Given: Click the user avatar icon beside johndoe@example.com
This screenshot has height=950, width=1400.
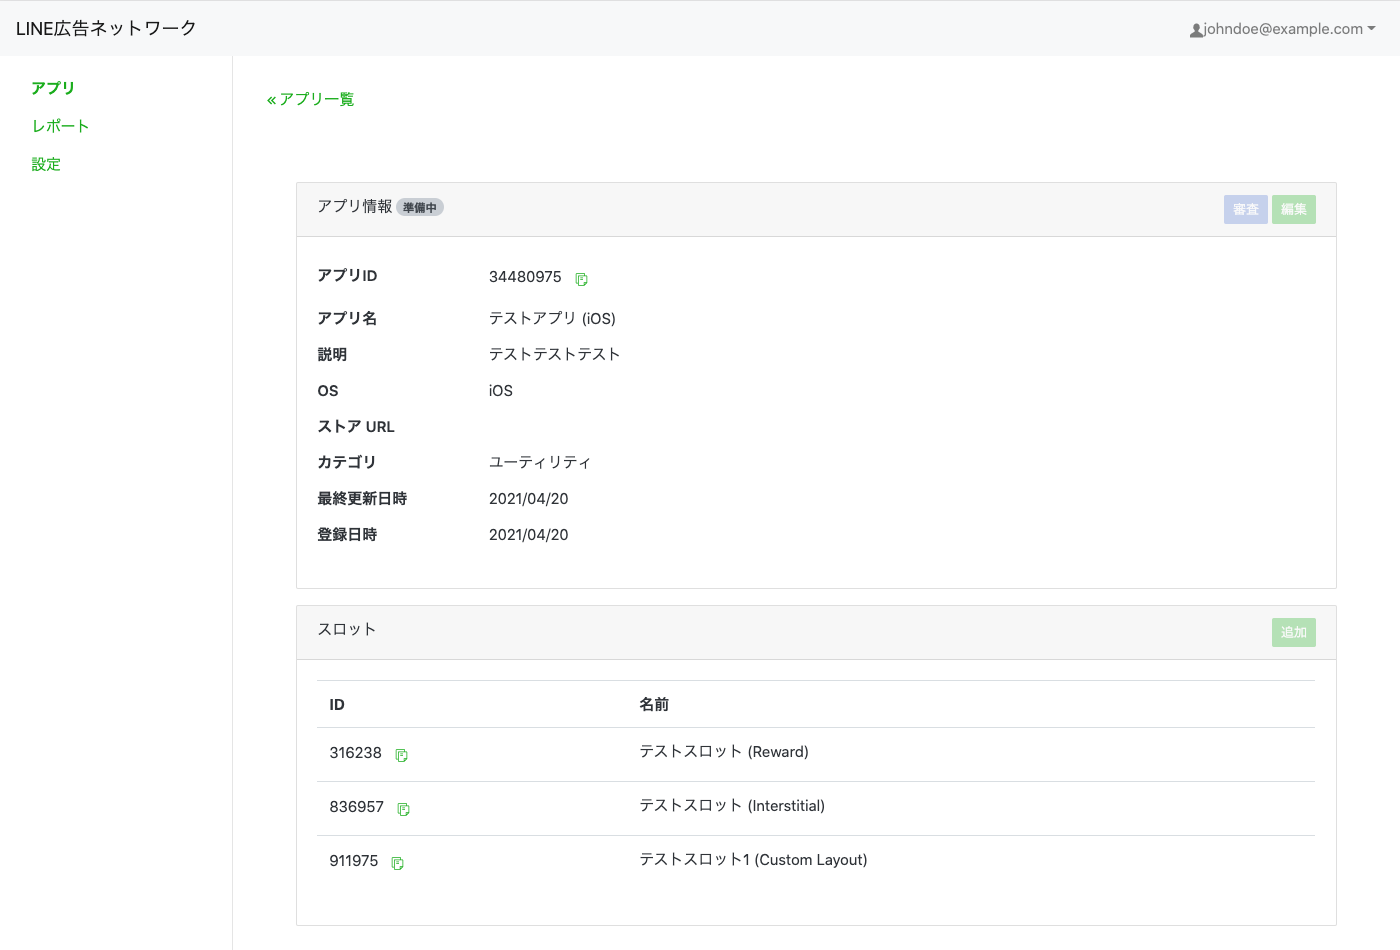Looking at the screenshot, I should [1196, 30].
